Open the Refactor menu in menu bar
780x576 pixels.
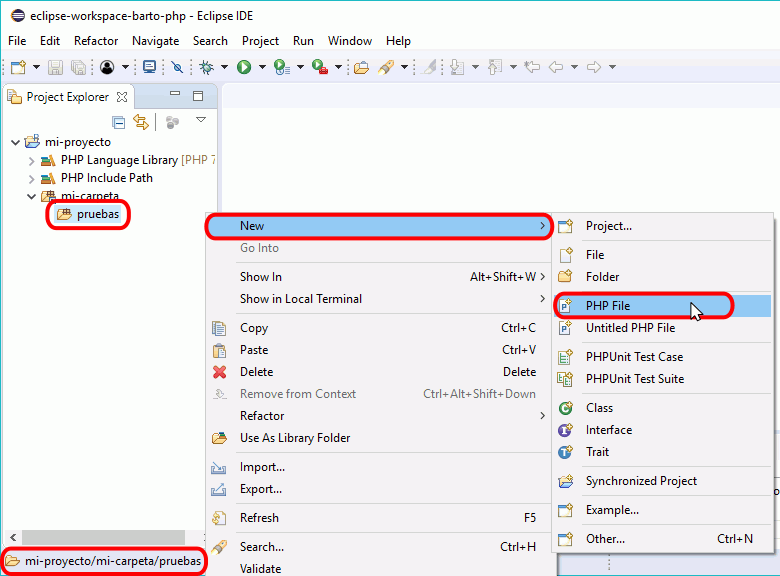coord(96,41)
